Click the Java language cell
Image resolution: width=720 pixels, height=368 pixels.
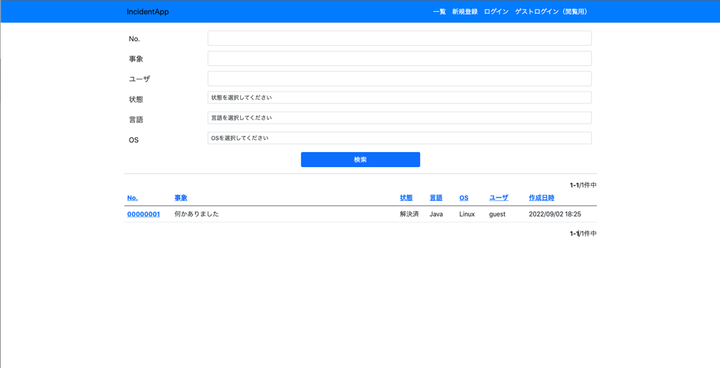pos(436,214)
